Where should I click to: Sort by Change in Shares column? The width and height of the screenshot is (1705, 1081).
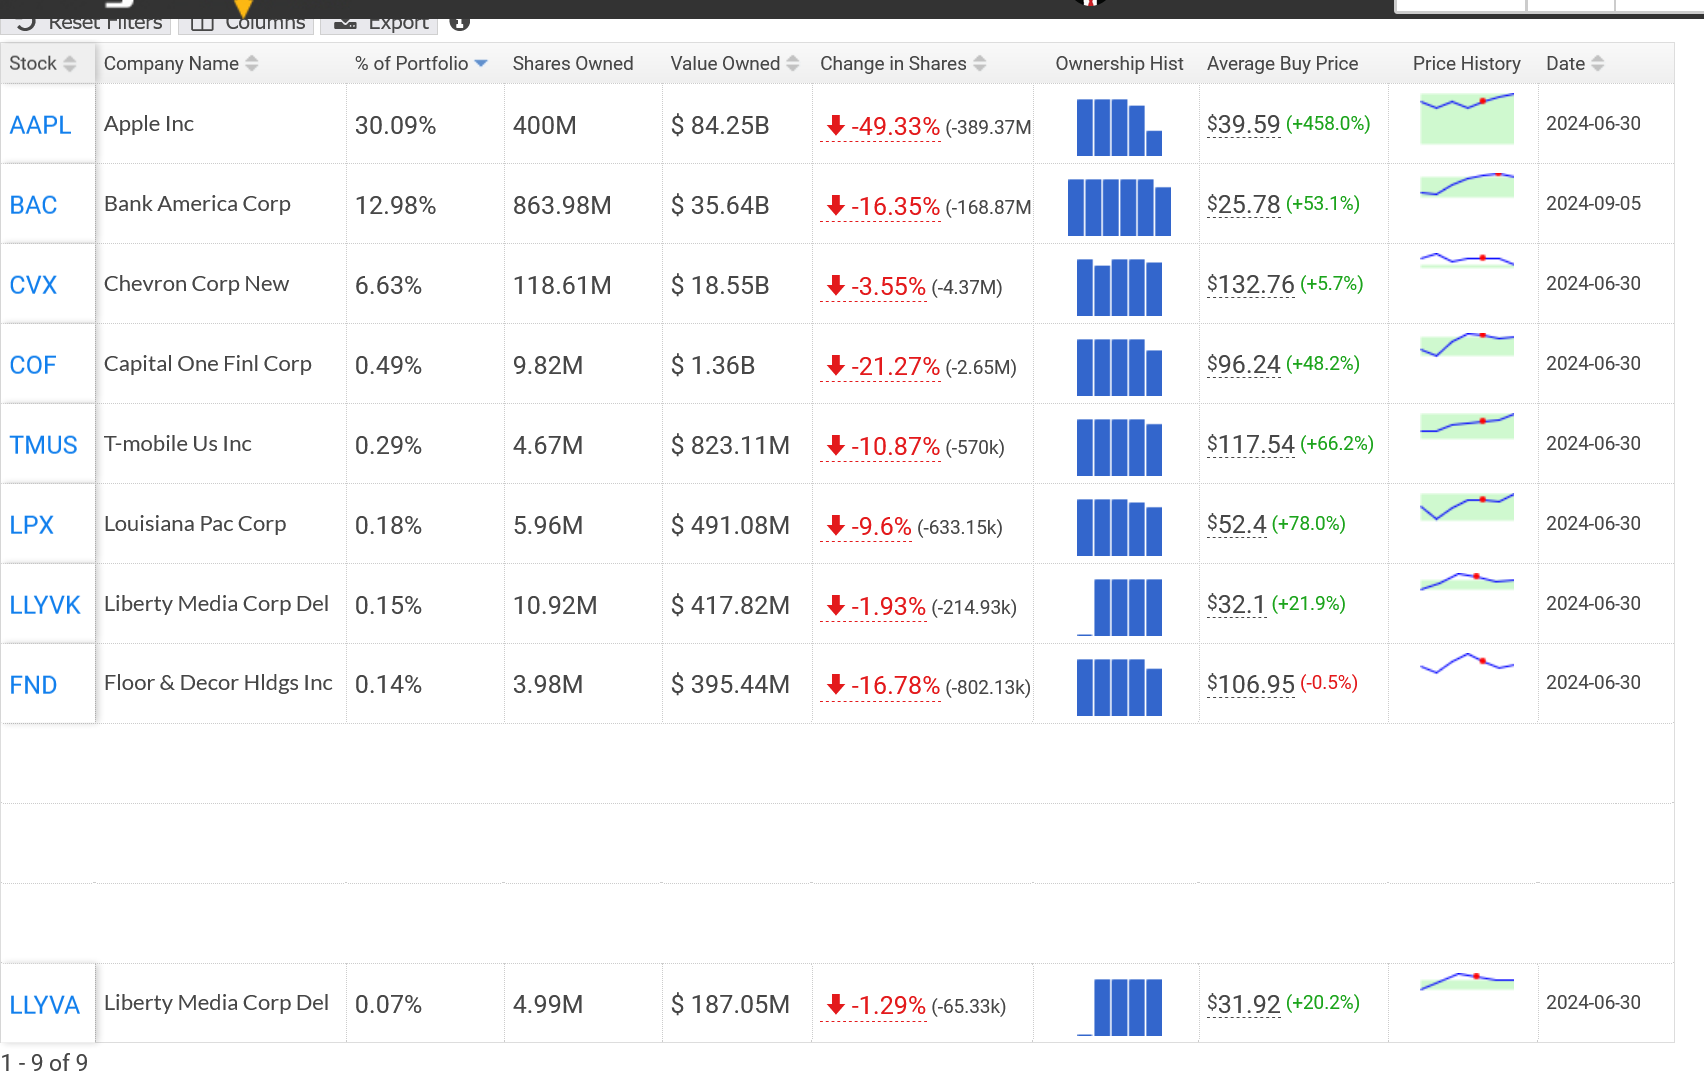(x=903, y=63)
